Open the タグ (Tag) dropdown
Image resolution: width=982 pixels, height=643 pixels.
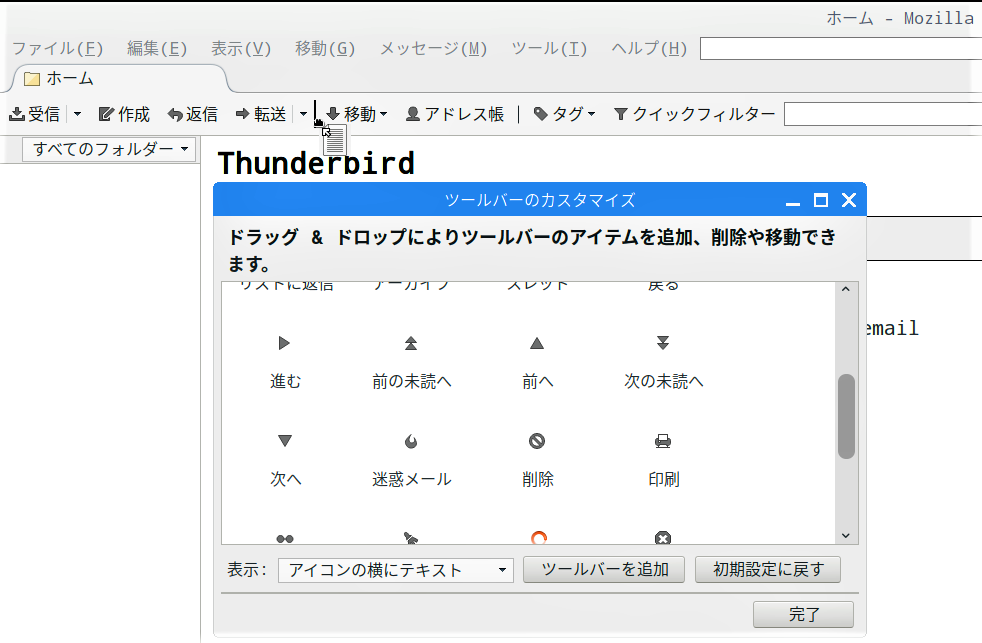pos(564,114)
